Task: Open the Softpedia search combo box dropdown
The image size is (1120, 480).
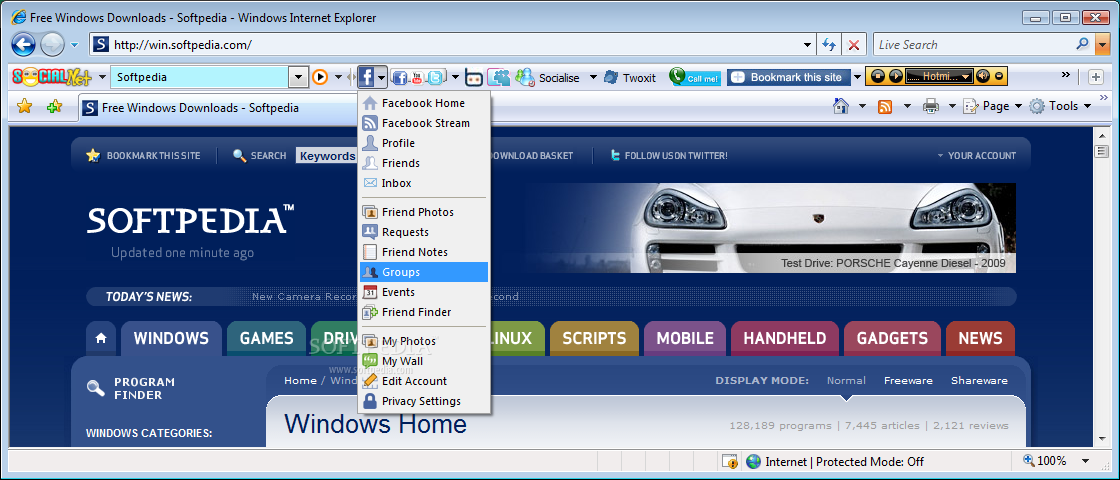Action: point(298,77)
